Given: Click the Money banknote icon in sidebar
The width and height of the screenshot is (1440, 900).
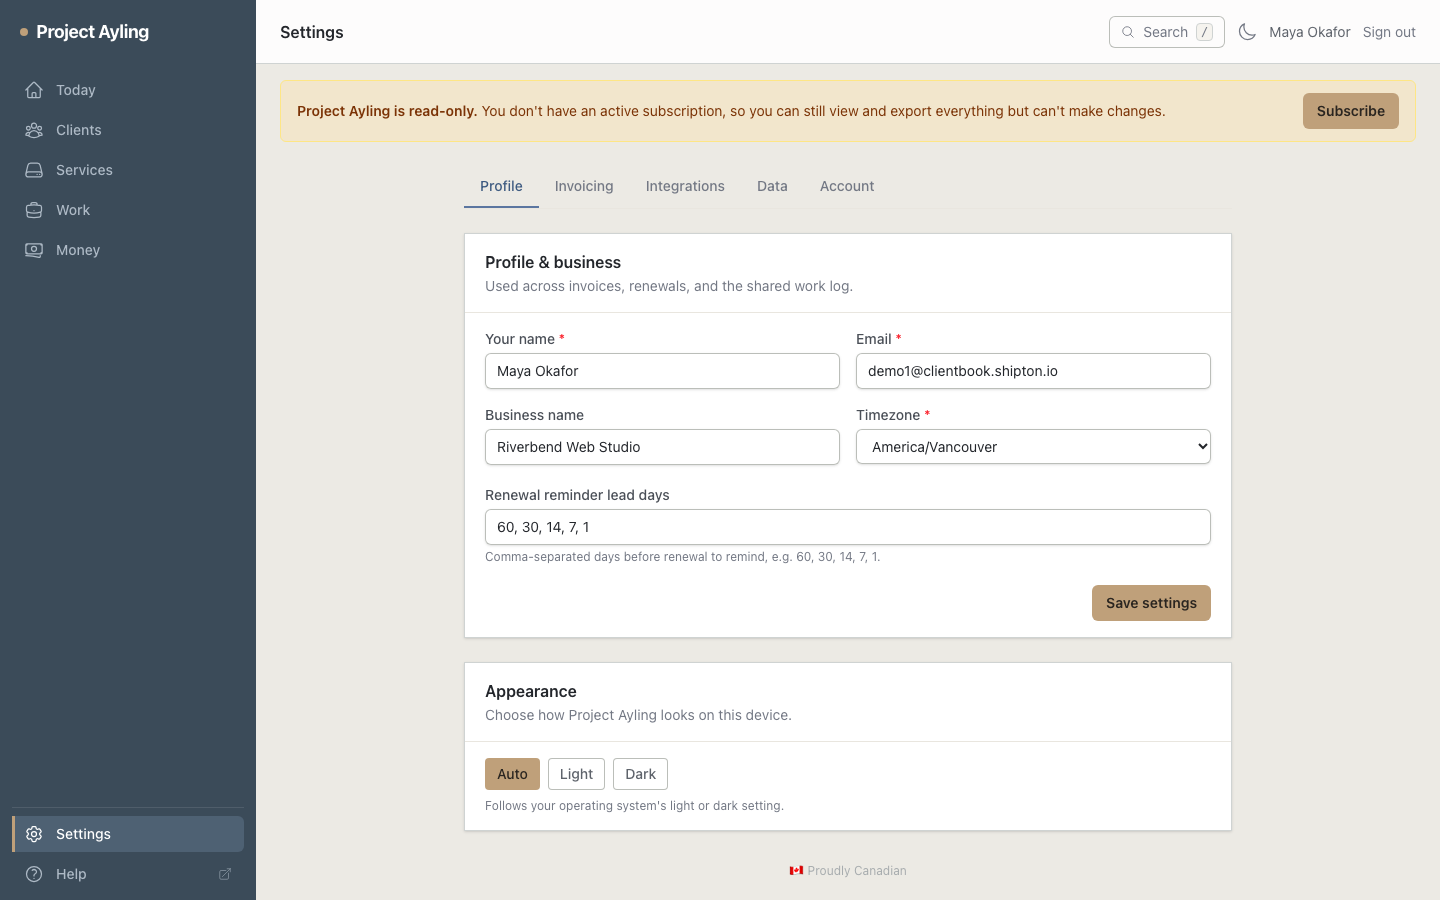Looking at the screenshot, I should point(34,250).
